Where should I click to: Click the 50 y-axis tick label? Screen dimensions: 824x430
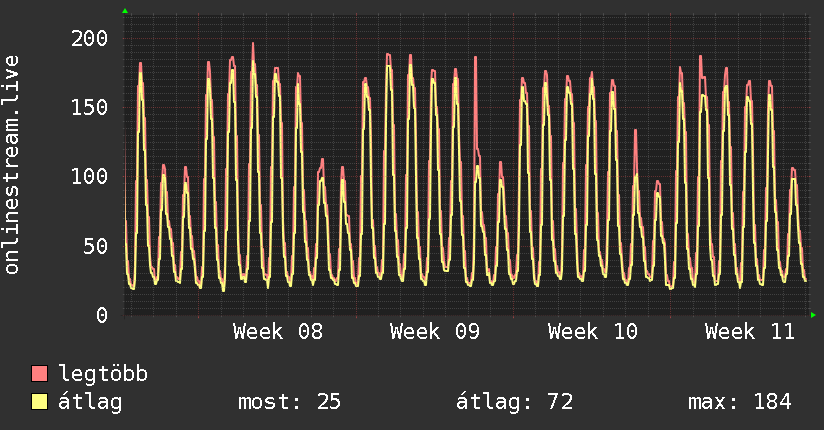coord(96,245)
